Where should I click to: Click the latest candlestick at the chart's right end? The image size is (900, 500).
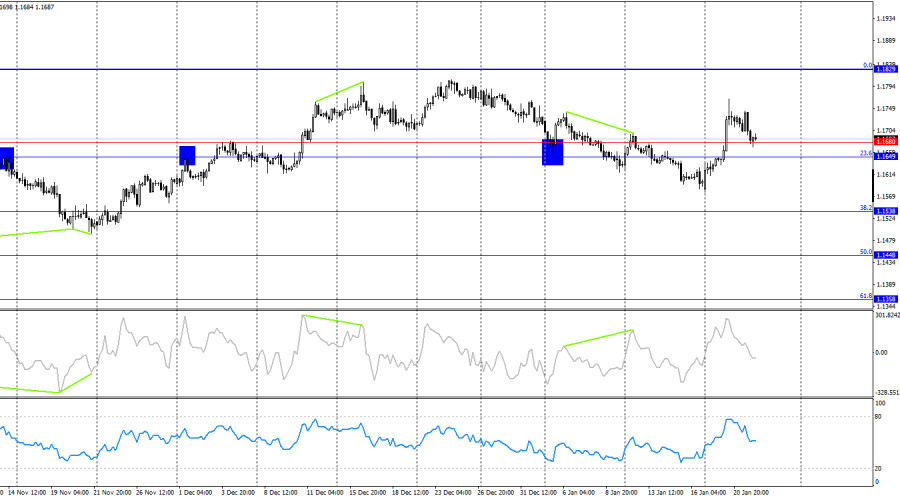(756, 138)
